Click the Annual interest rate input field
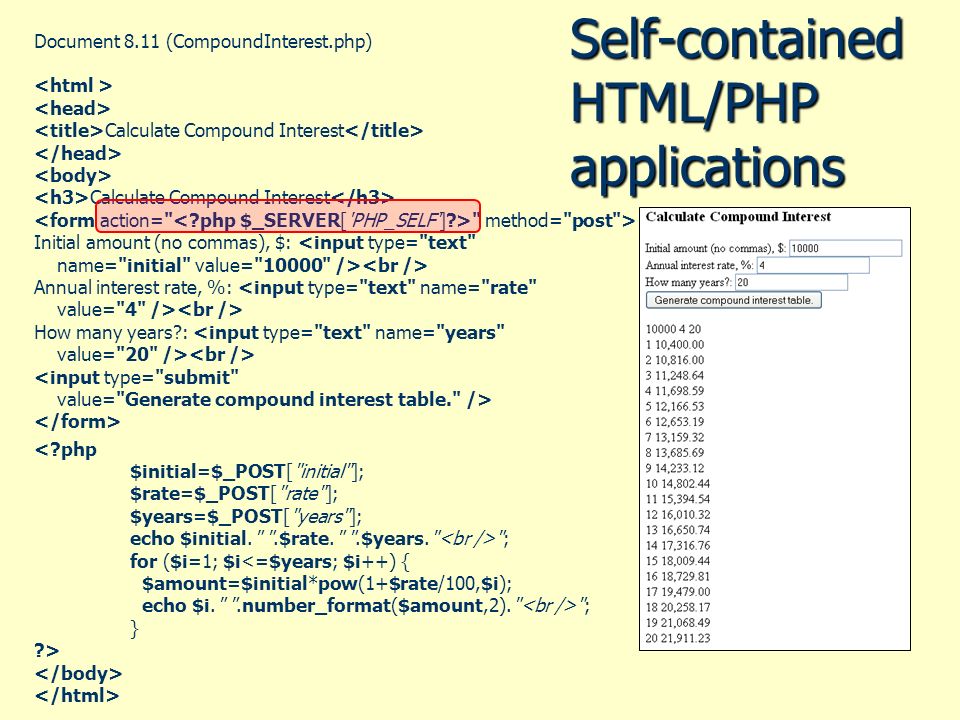 click(x=813, y=265)
